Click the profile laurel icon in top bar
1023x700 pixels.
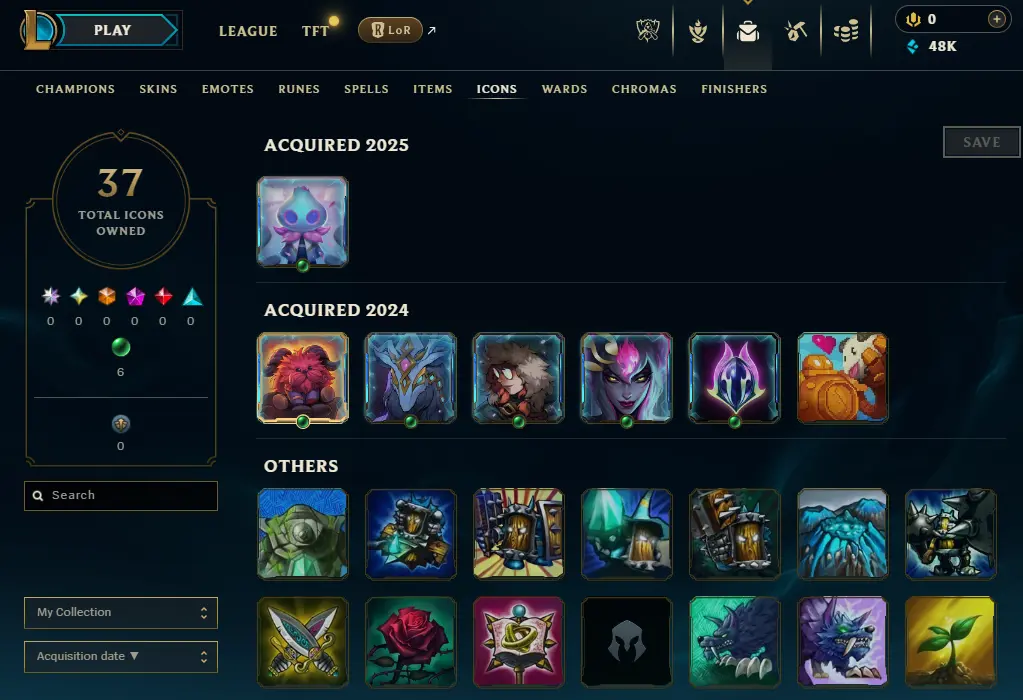(x=698, y=31)
